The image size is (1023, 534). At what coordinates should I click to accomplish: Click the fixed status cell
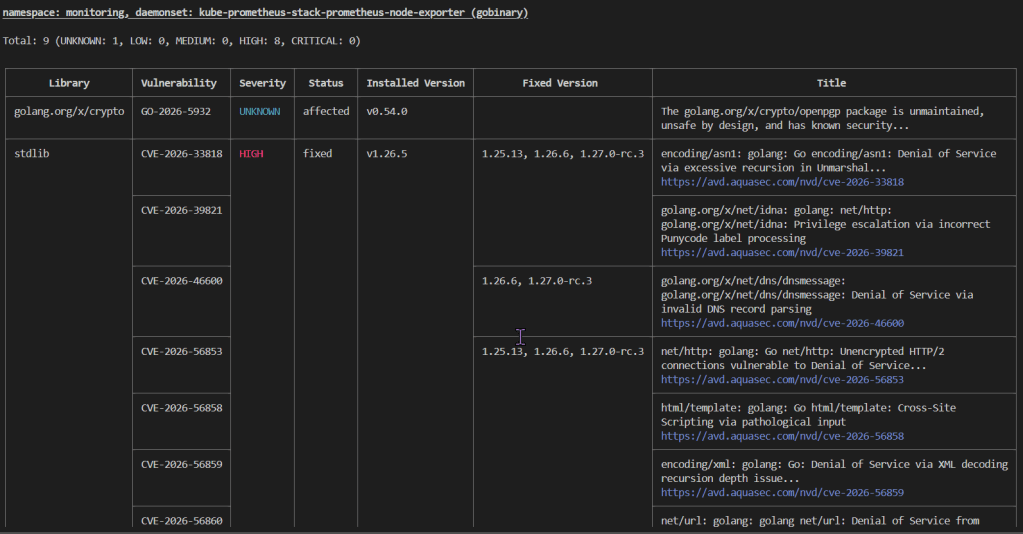[317, 154]
